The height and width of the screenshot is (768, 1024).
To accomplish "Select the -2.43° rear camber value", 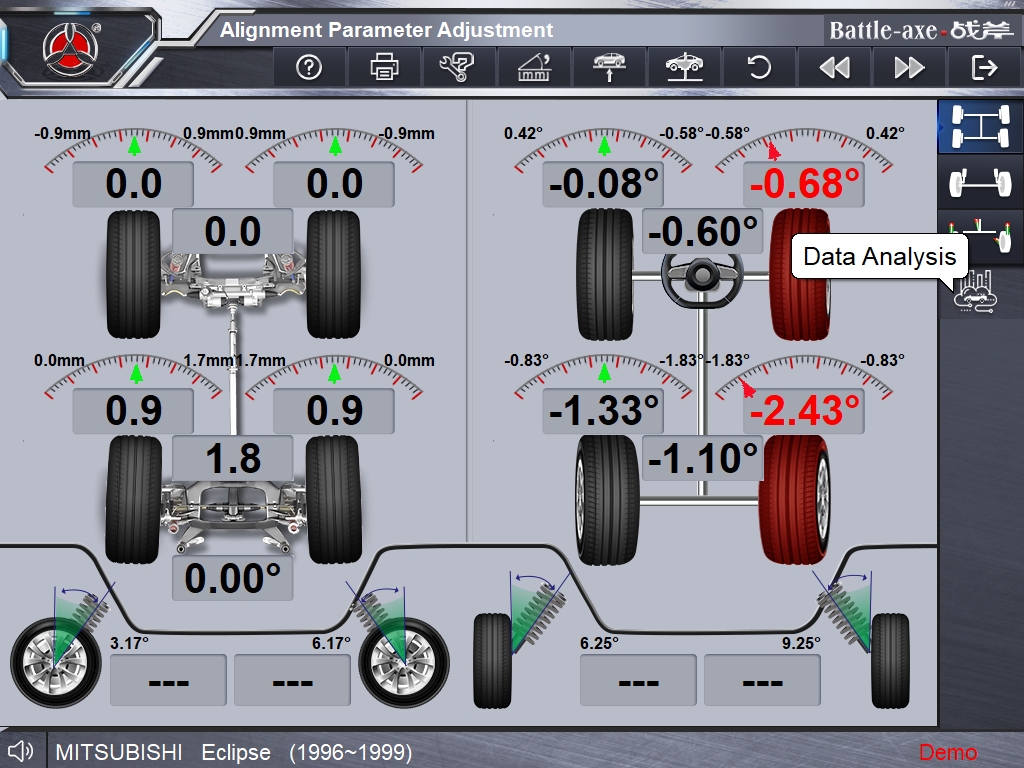I will pos(804,411).
